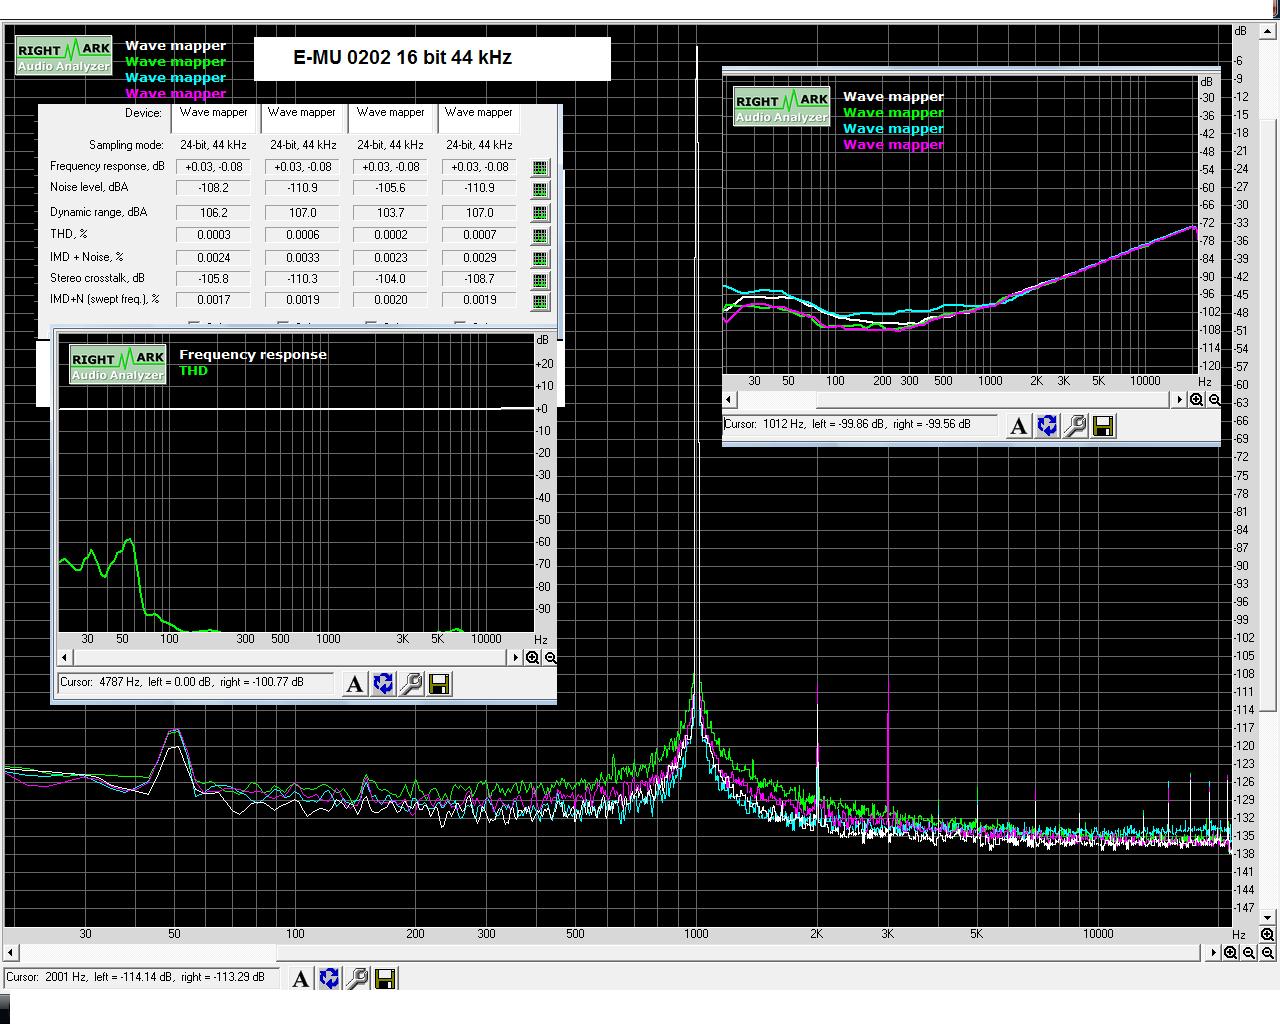Click the left scroll arrow under the main spectrum
This screenshot has width=1280, height=1024.
coord(11,953)
